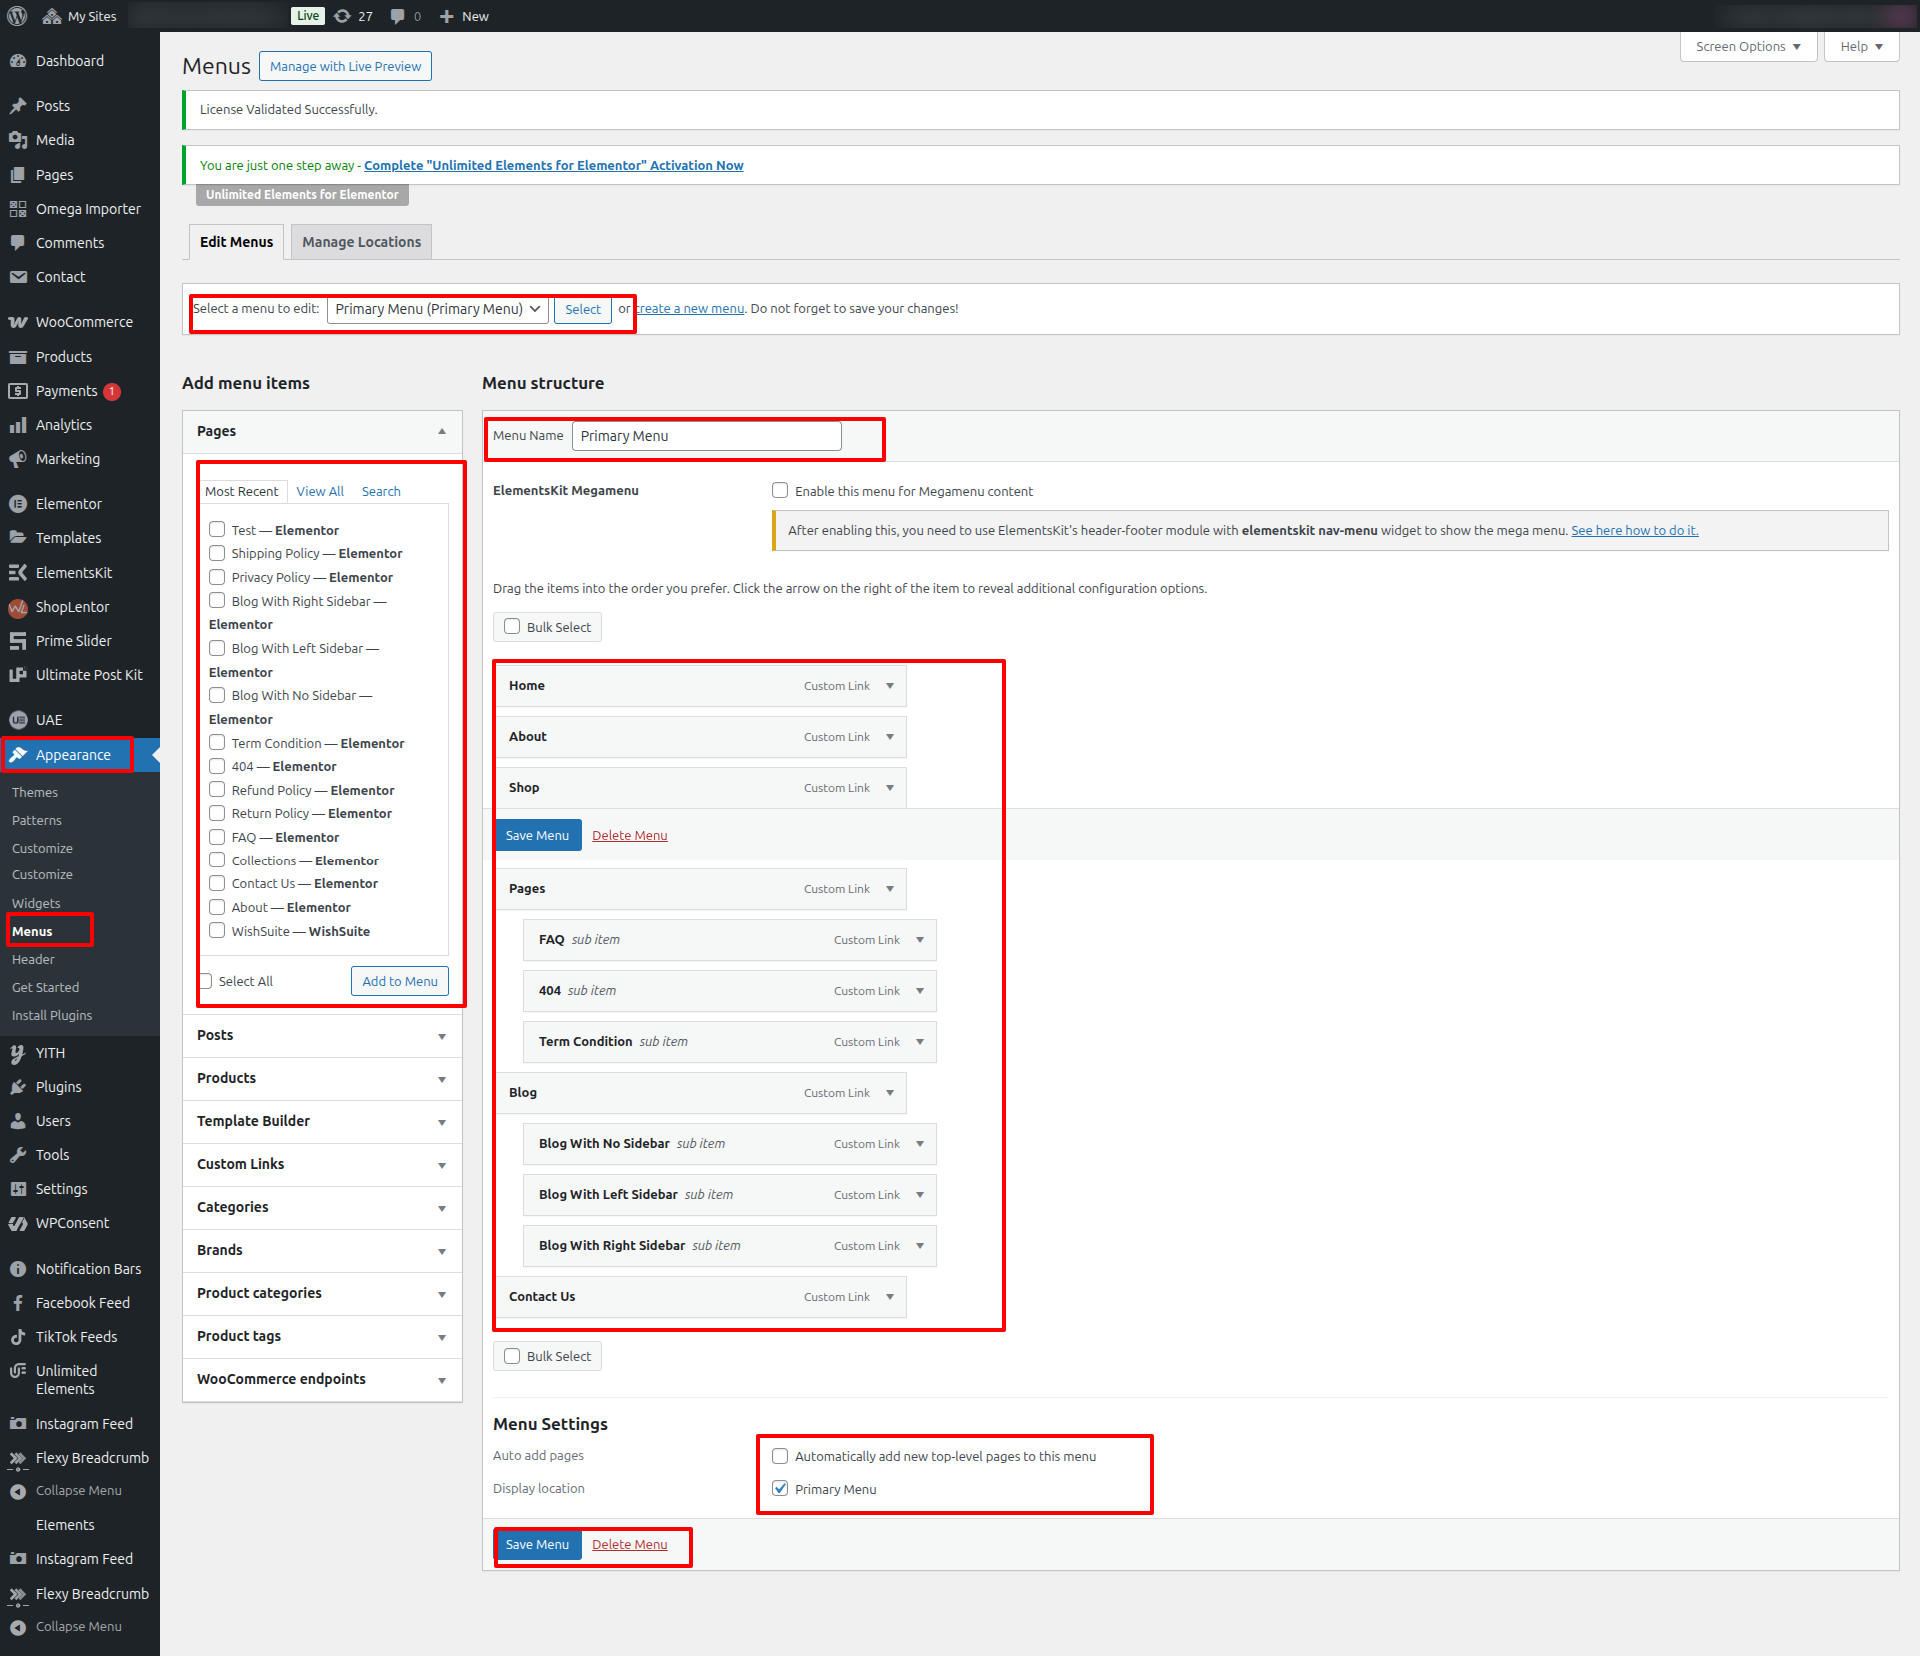This screenshot has height=1658, width=1920.
Task: Expand the Products menu items panel
Action: (441, 1078)
